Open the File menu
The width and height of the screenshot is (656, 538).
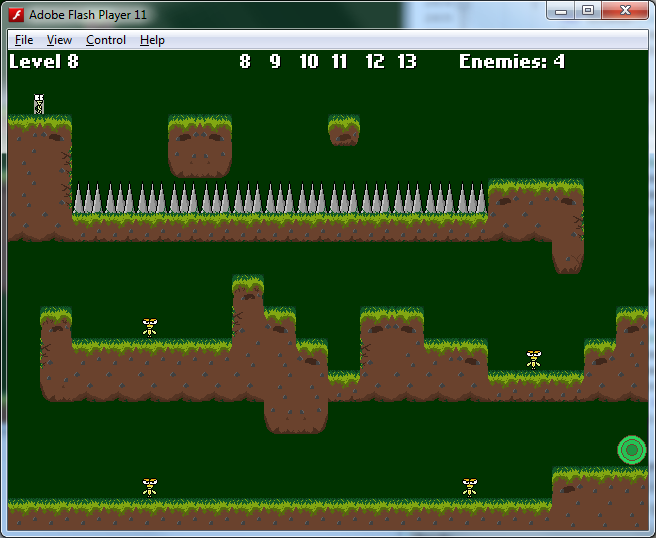pyautogui.click(x=24, y=40)
